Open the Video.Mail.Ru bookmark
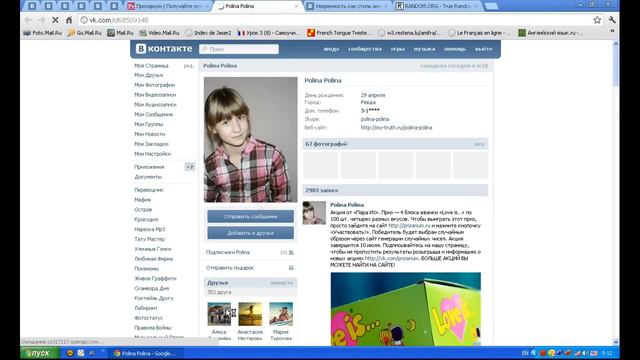This screenshot has height=360, width=640. 159,33
